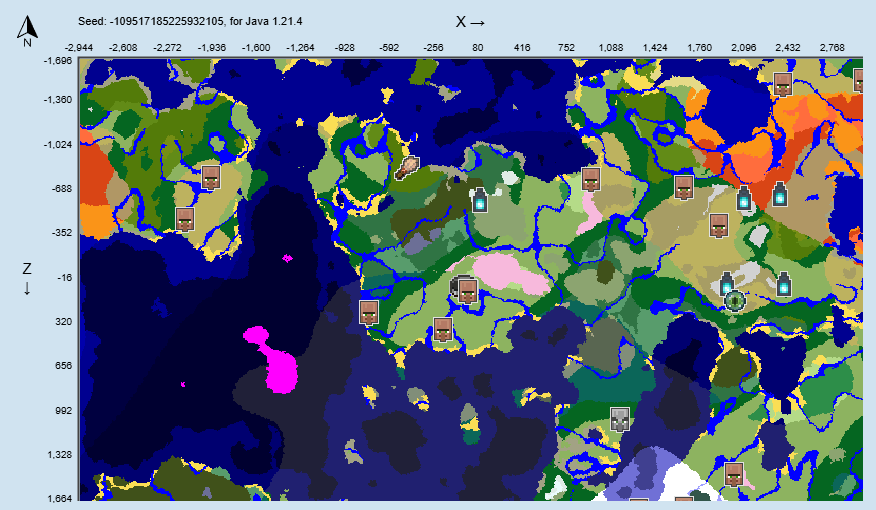The width and height of the screenshot is (876, 510).
Task: Select village icon just above the small pink patch
Action: 590,180
